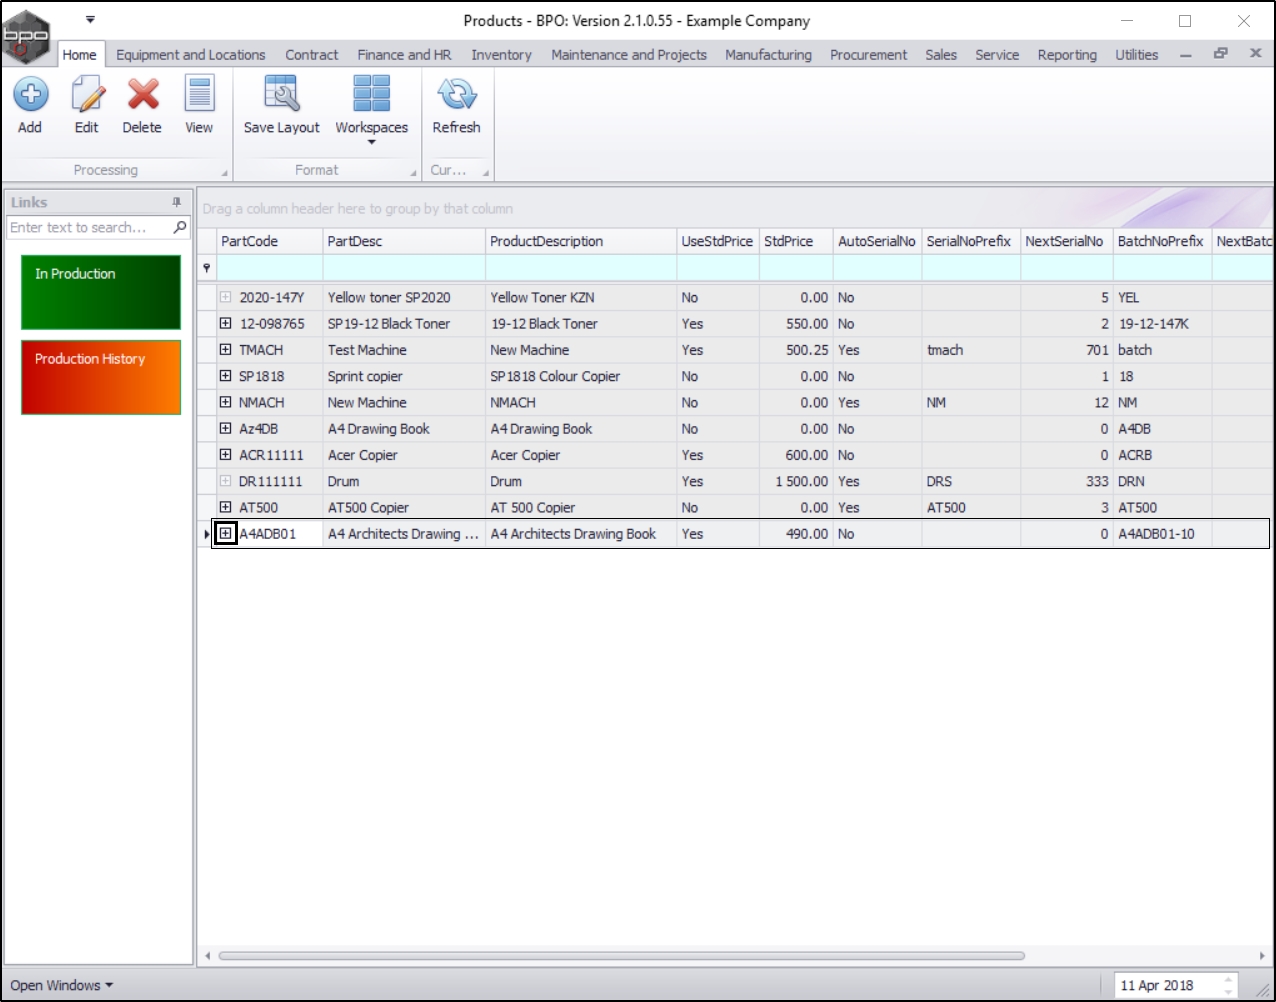
Task: Switch to the Manufacturing tab
Action: pos(769,55)
